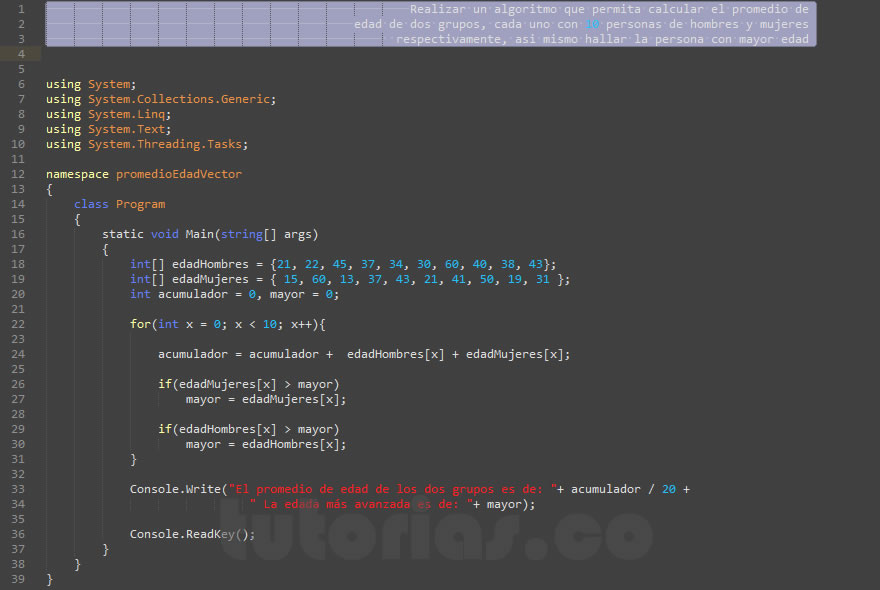The image size is (880, 590).
Task: Click the closing brace on line 39
Action: [x=48, y=578]
